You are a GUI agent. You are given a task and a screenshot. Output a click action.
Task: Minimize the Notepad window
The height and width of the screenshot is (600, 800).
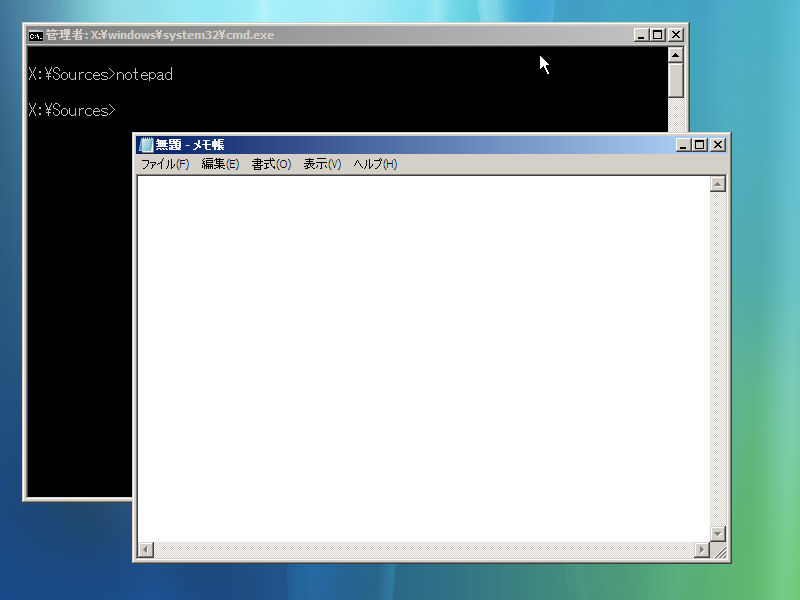pyautogui.click(x=683, y=145)
